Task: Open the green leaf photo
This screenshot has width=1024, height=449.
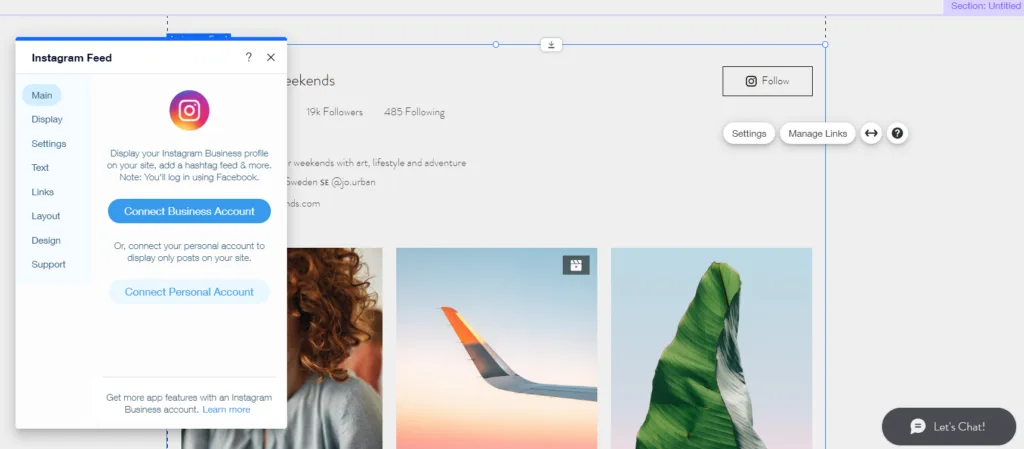Action: pyautogui.click(x=711, y=348)
